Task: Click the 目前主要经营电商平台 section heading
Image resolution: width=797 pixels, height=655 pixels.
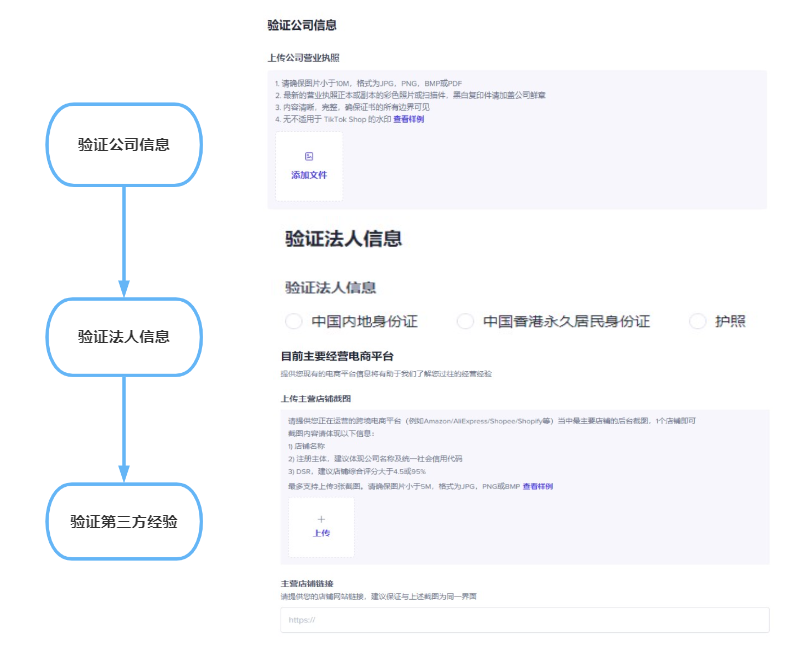Action: 337,356
